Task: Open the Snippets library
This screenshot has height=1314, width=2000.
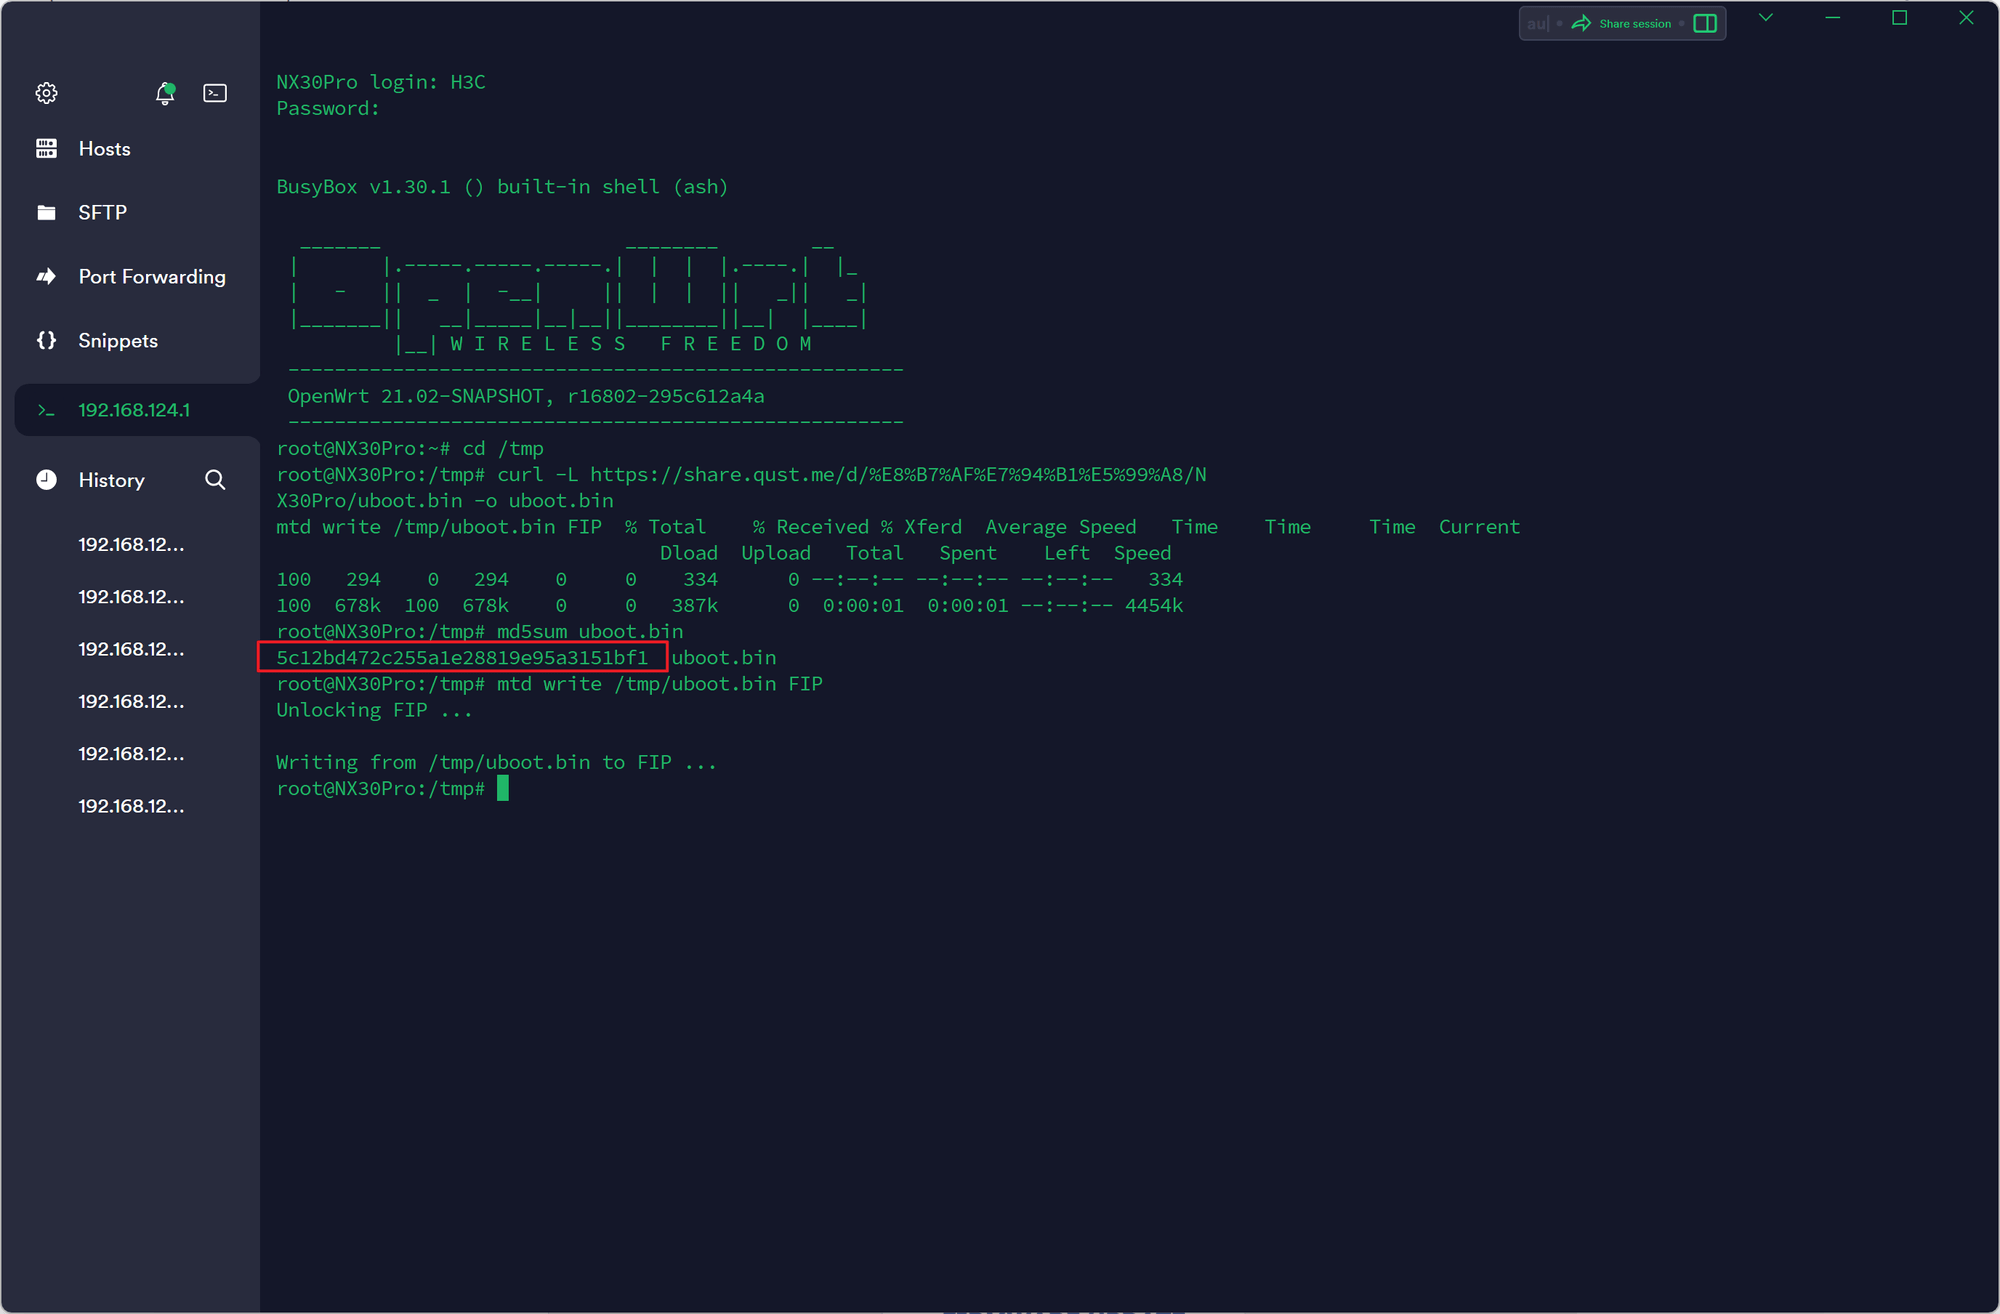Action: pyautogui.click(x=117, y=340)
